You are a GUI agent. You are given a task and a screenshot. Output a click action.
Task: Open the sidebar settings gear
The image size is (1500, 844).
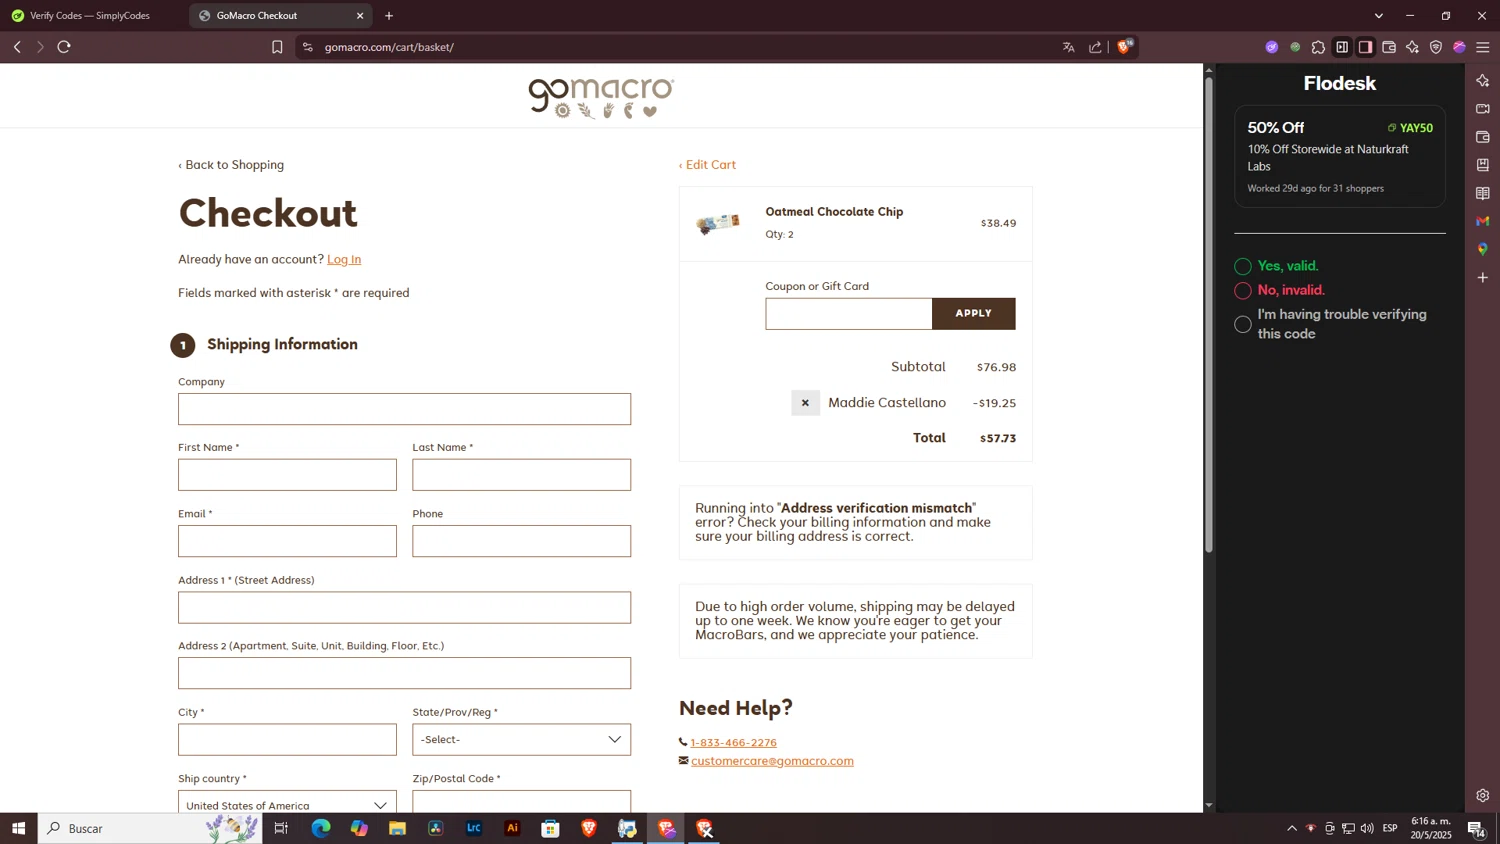(x=1482, y=796)
